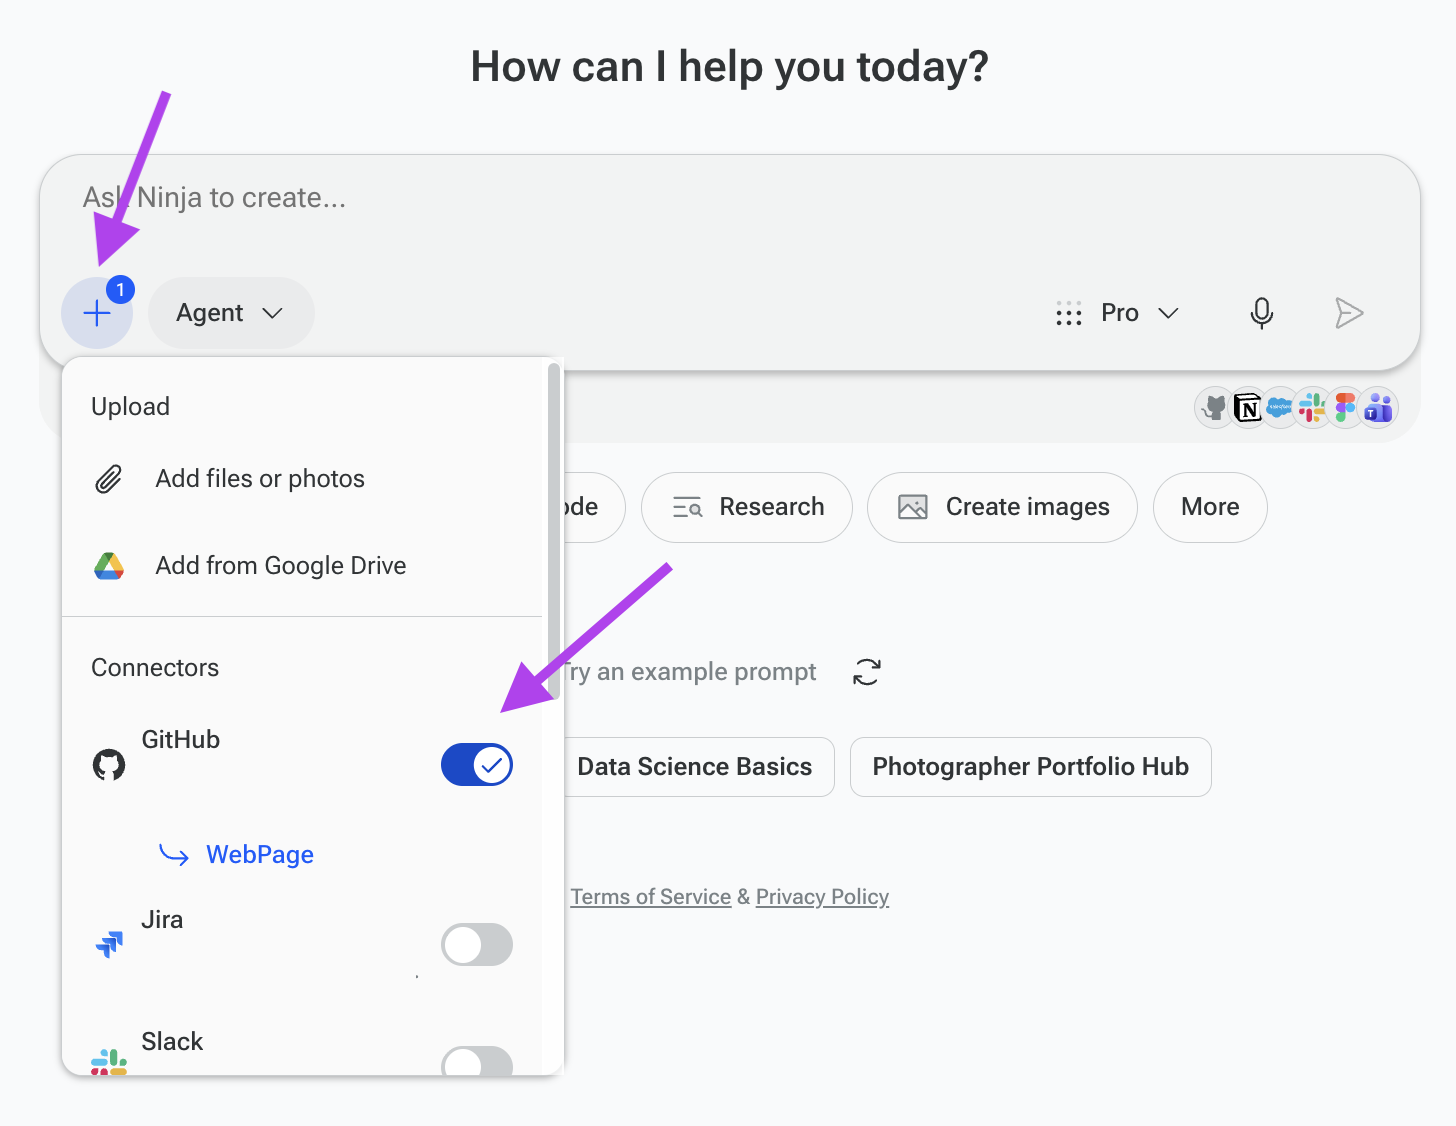
Task: Enable the Jira connector toggle
Action: click(477, 945)
